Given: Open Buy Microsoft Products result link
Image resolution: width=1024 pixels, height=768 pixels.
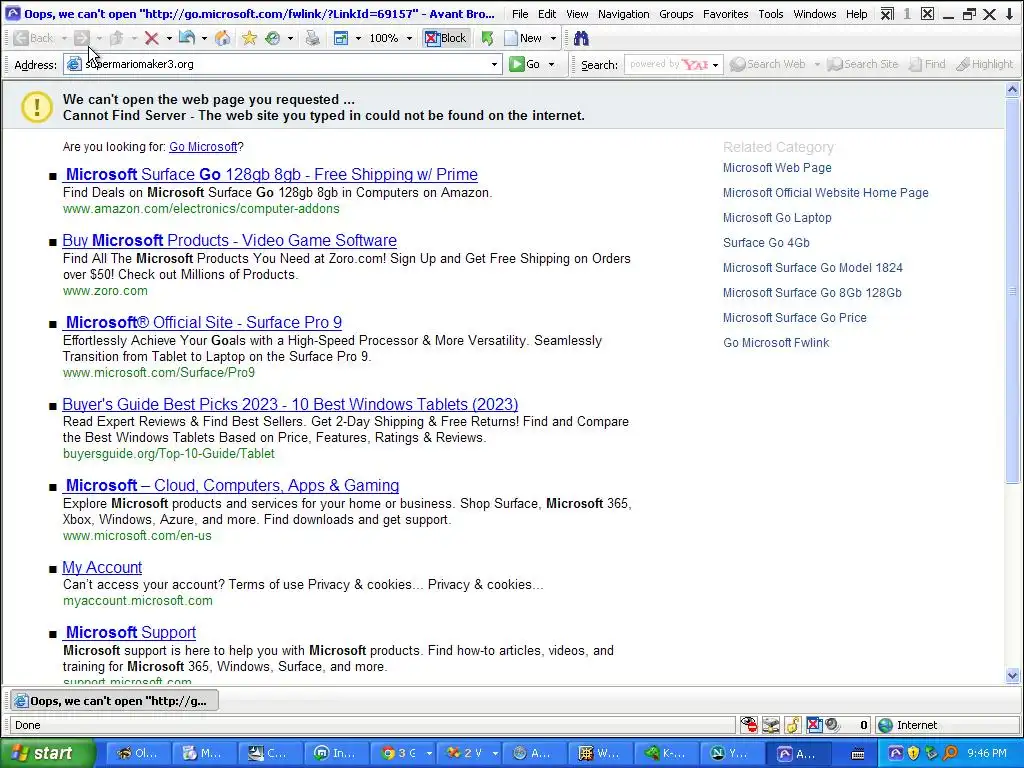Looking at the screenshot, I should pyautogui.click(x=229, y=240).
